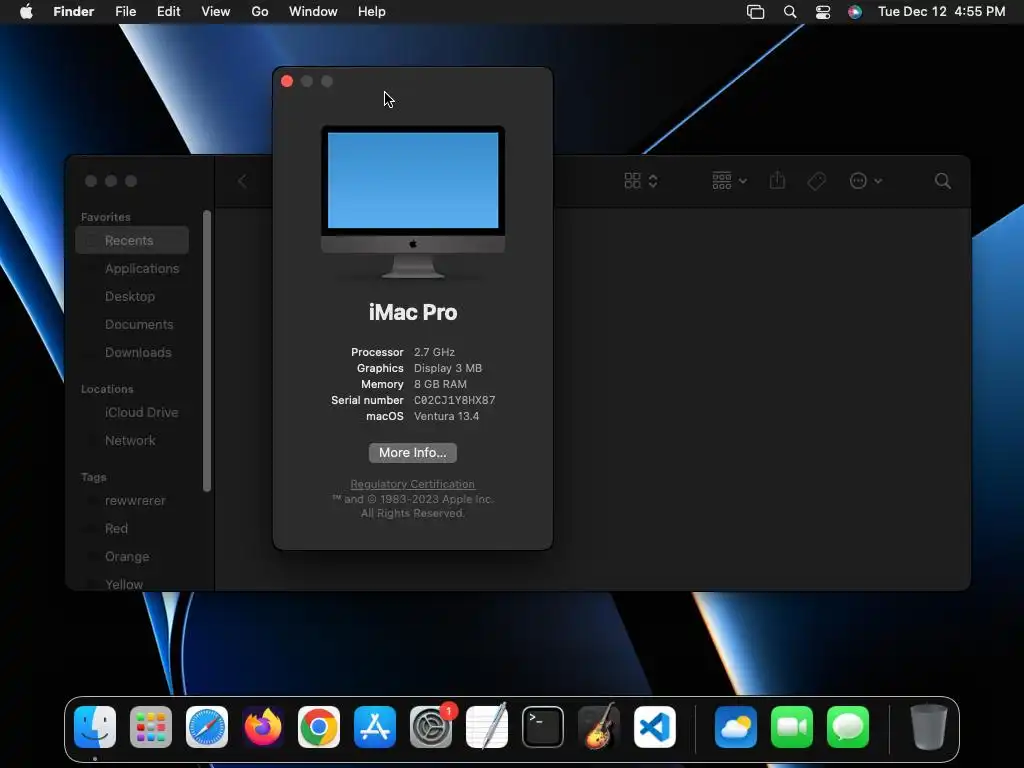Launch FaceTime from the Dock
This screenshot has width=1024, height=768.
pyautogui.click(x=792, y=727)
